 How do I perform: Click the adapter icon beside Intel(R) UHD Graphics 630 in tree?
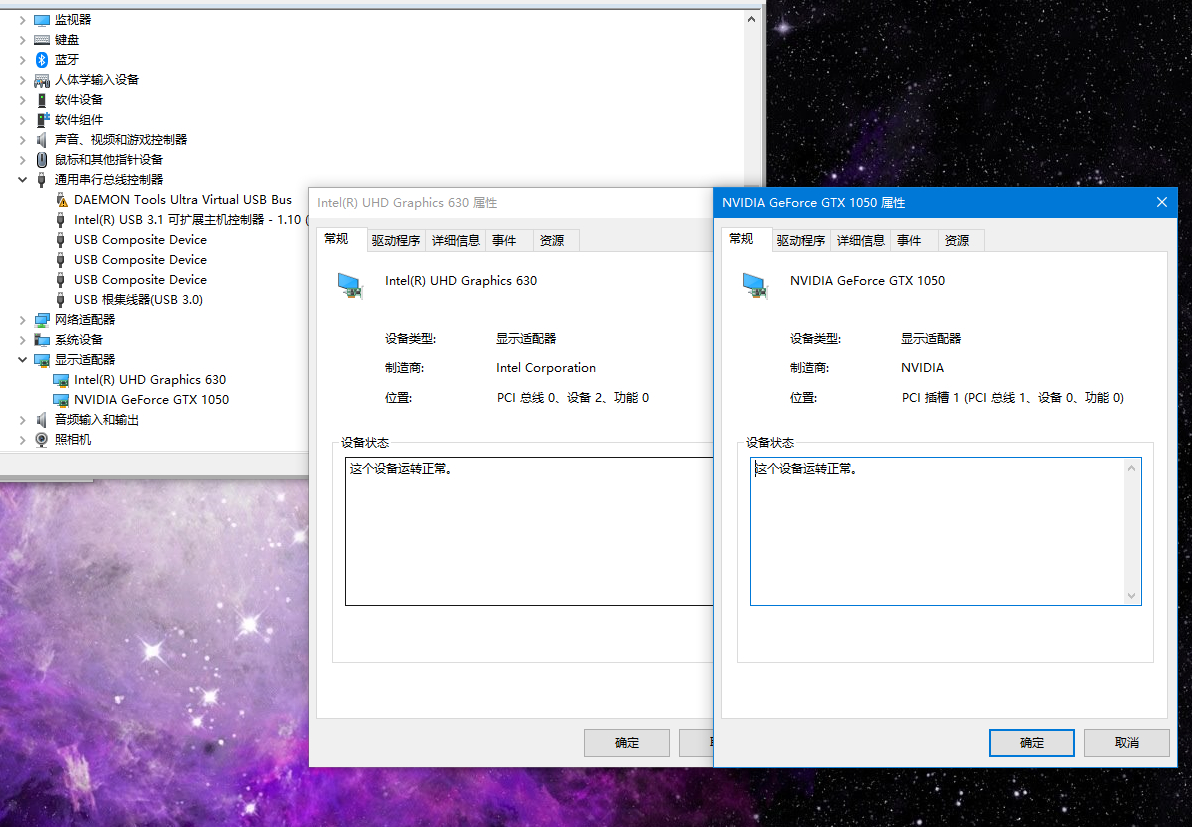[x=61, y=379]
